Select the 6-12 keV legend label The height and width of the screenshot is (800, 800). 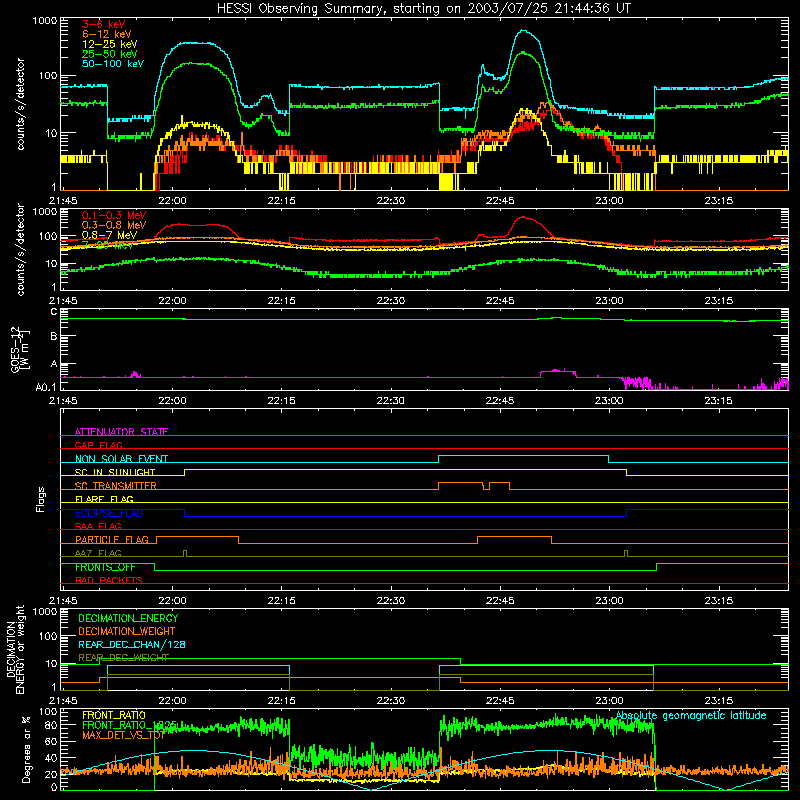pos(106,34)
